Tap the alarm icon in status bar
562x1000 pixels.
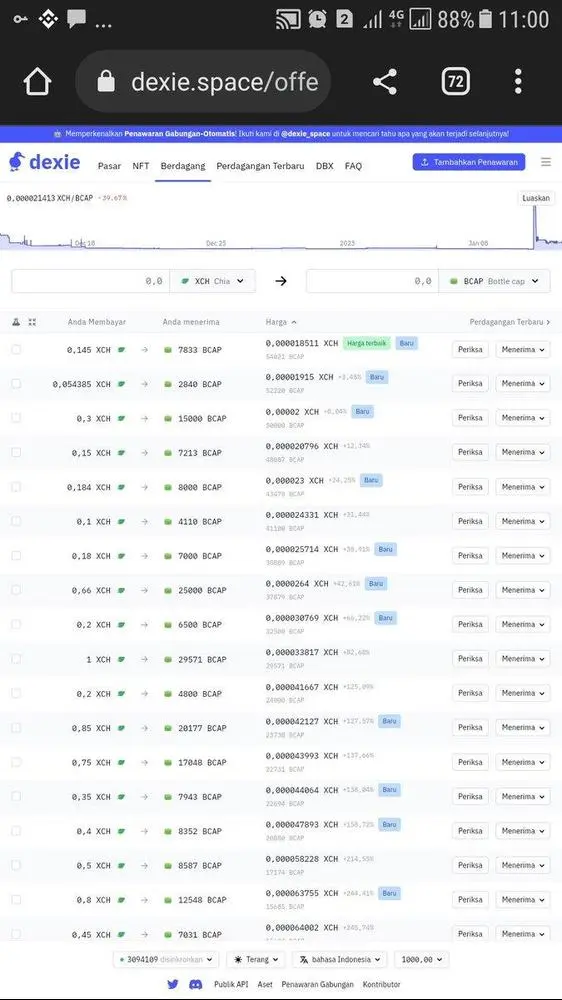point(317,19)
